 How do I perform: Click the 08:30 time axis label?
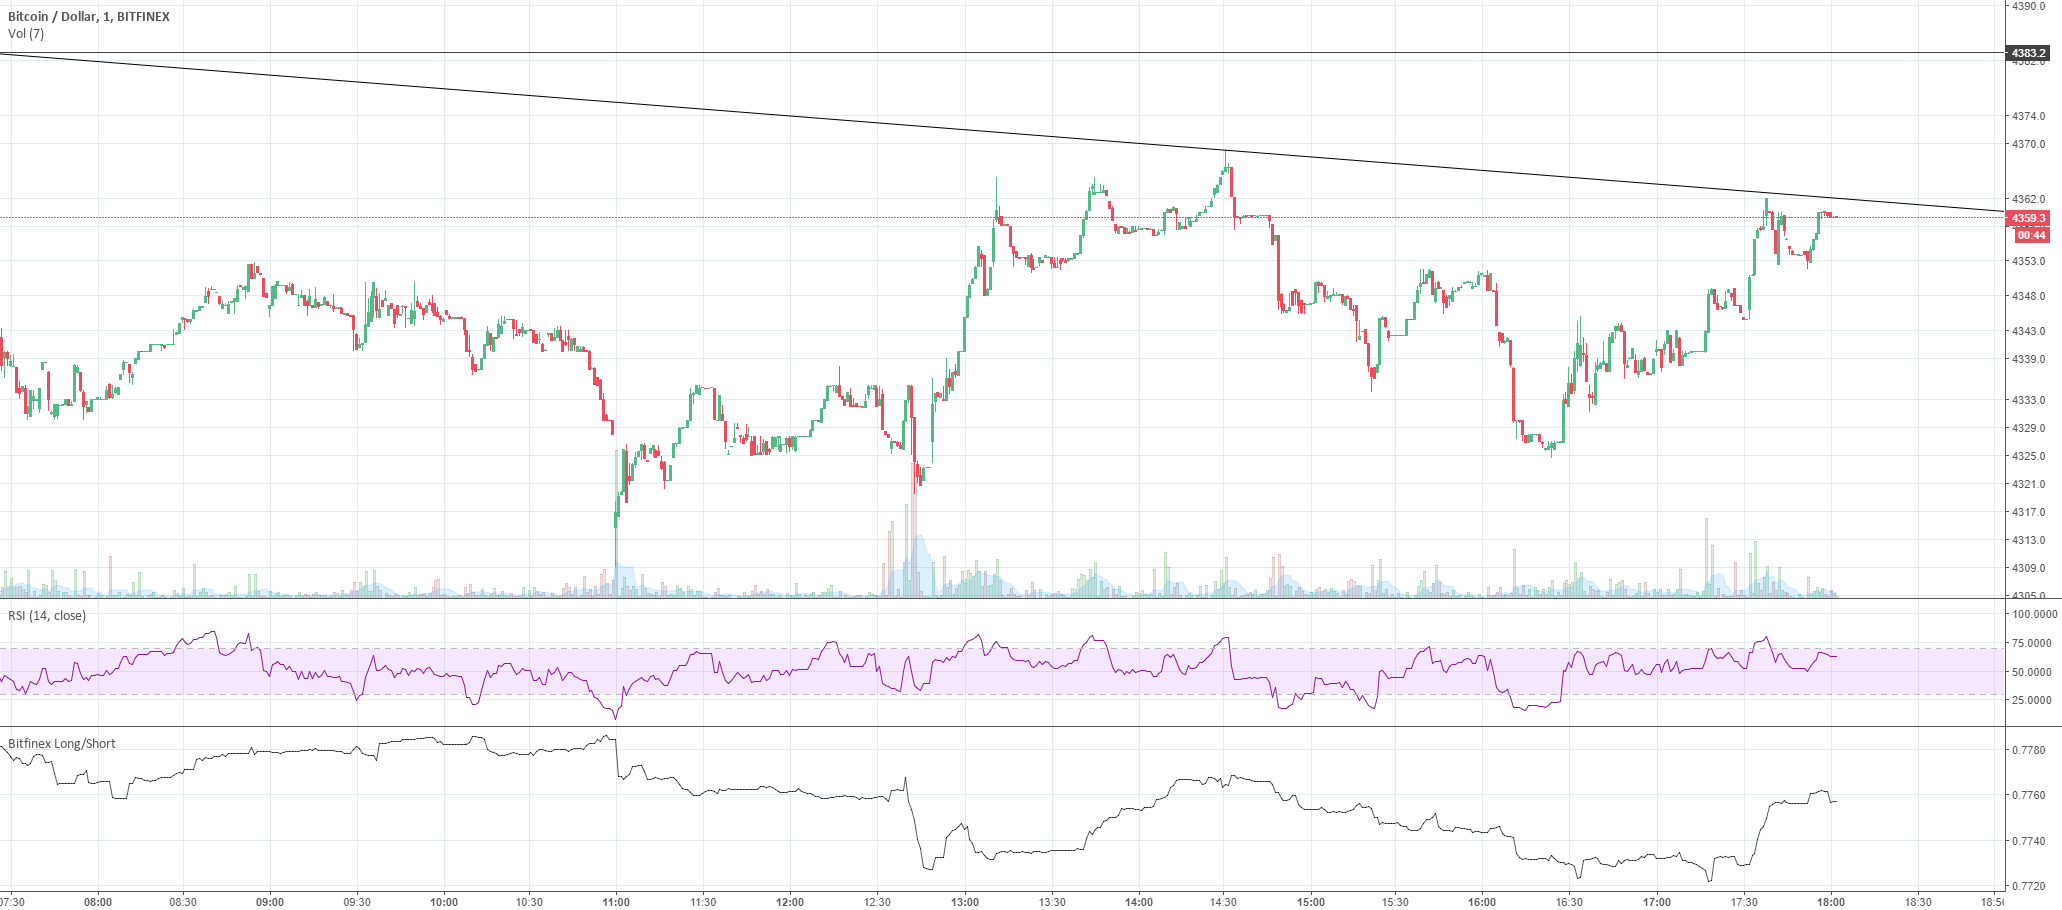click(x=184, y=902)
